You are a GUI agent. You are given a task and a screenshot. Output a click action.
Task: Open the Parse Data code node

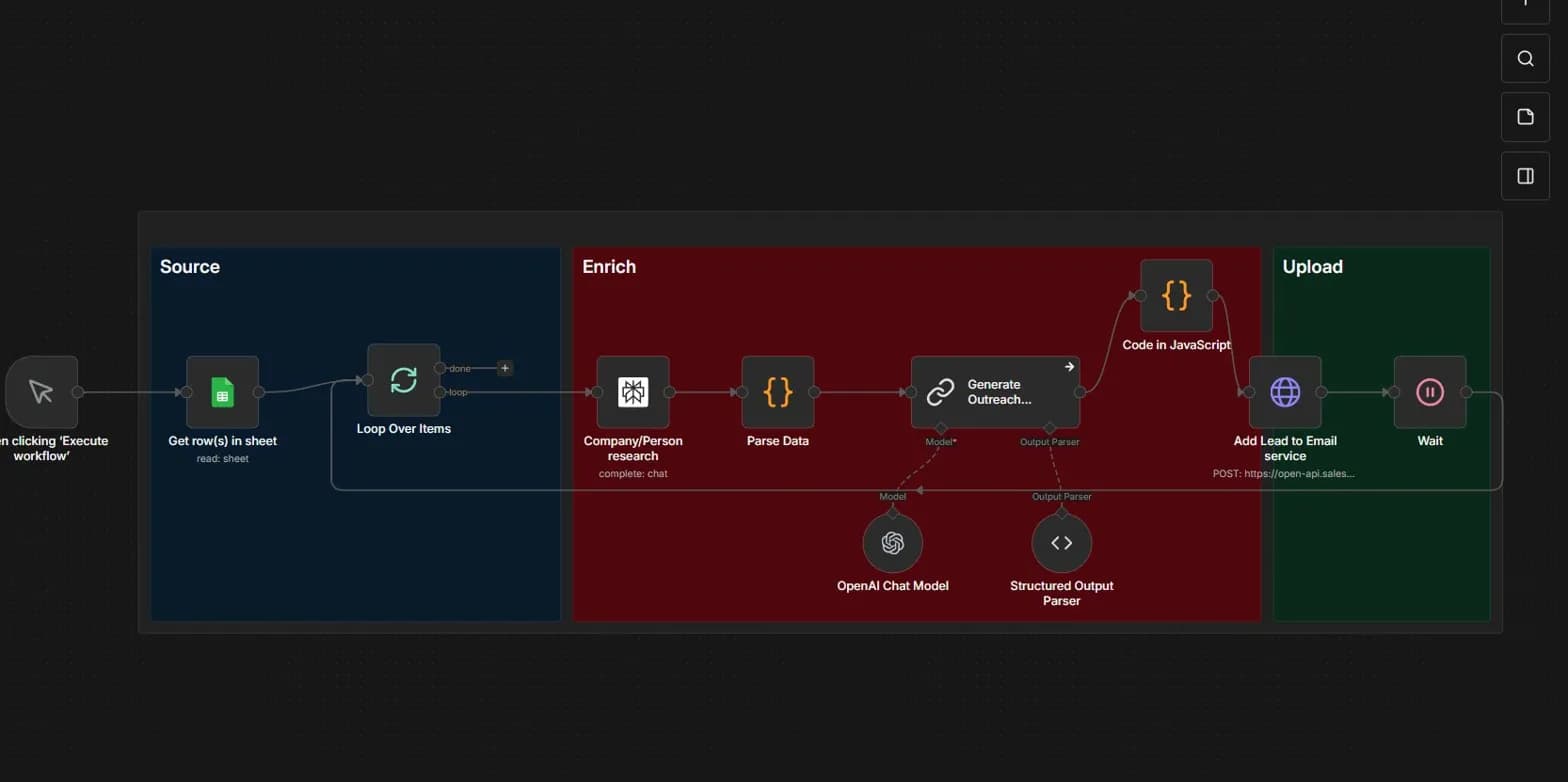point(778,392)
